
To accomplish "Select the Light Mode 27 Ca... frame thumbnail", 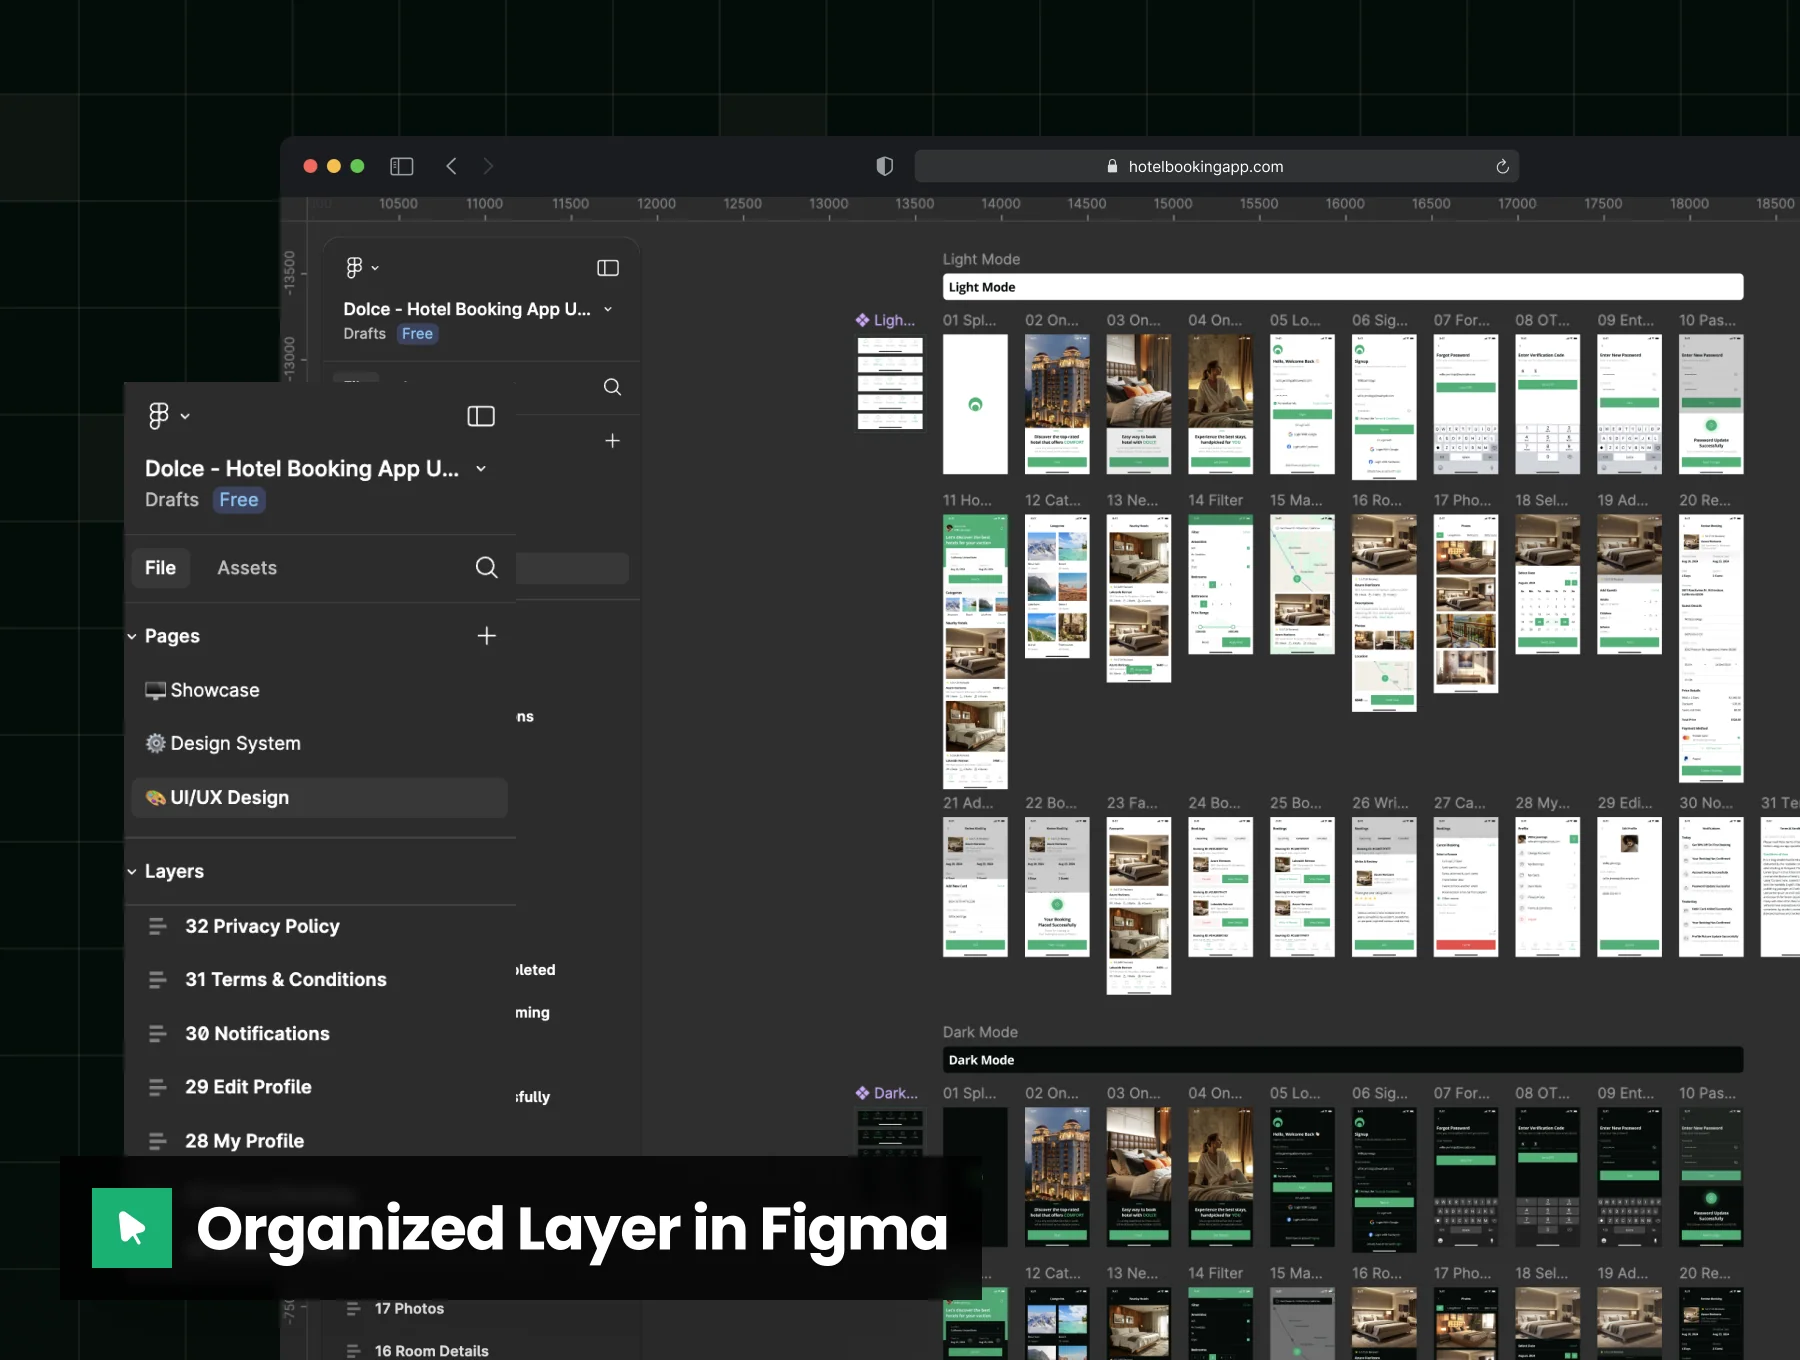I will [1466, 887].
